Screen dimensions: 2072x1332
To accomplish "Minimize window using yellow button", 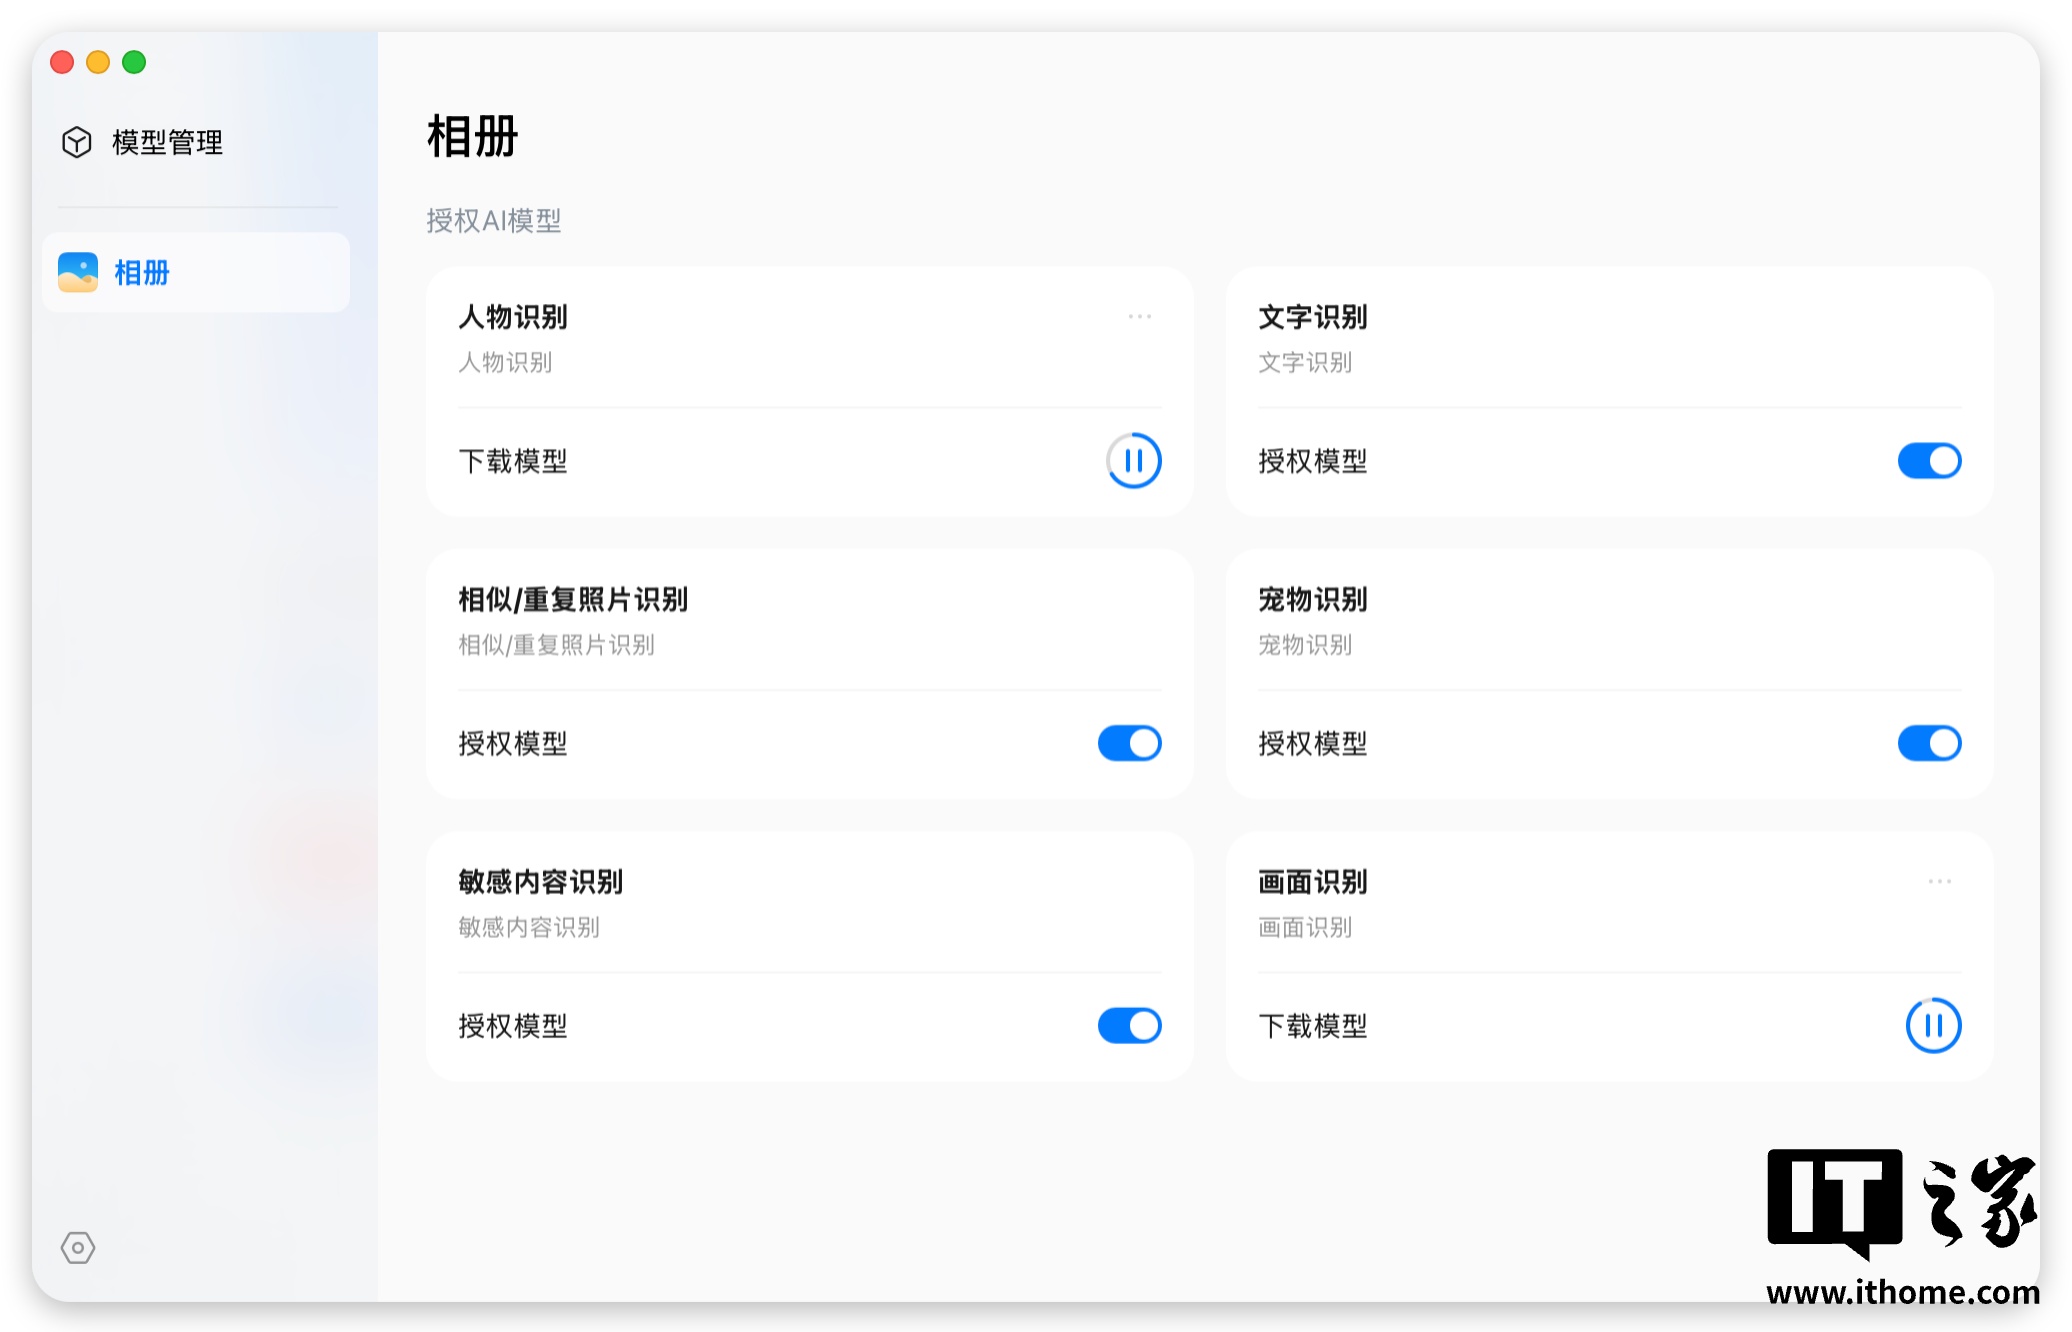I will (x=98, y=62).
